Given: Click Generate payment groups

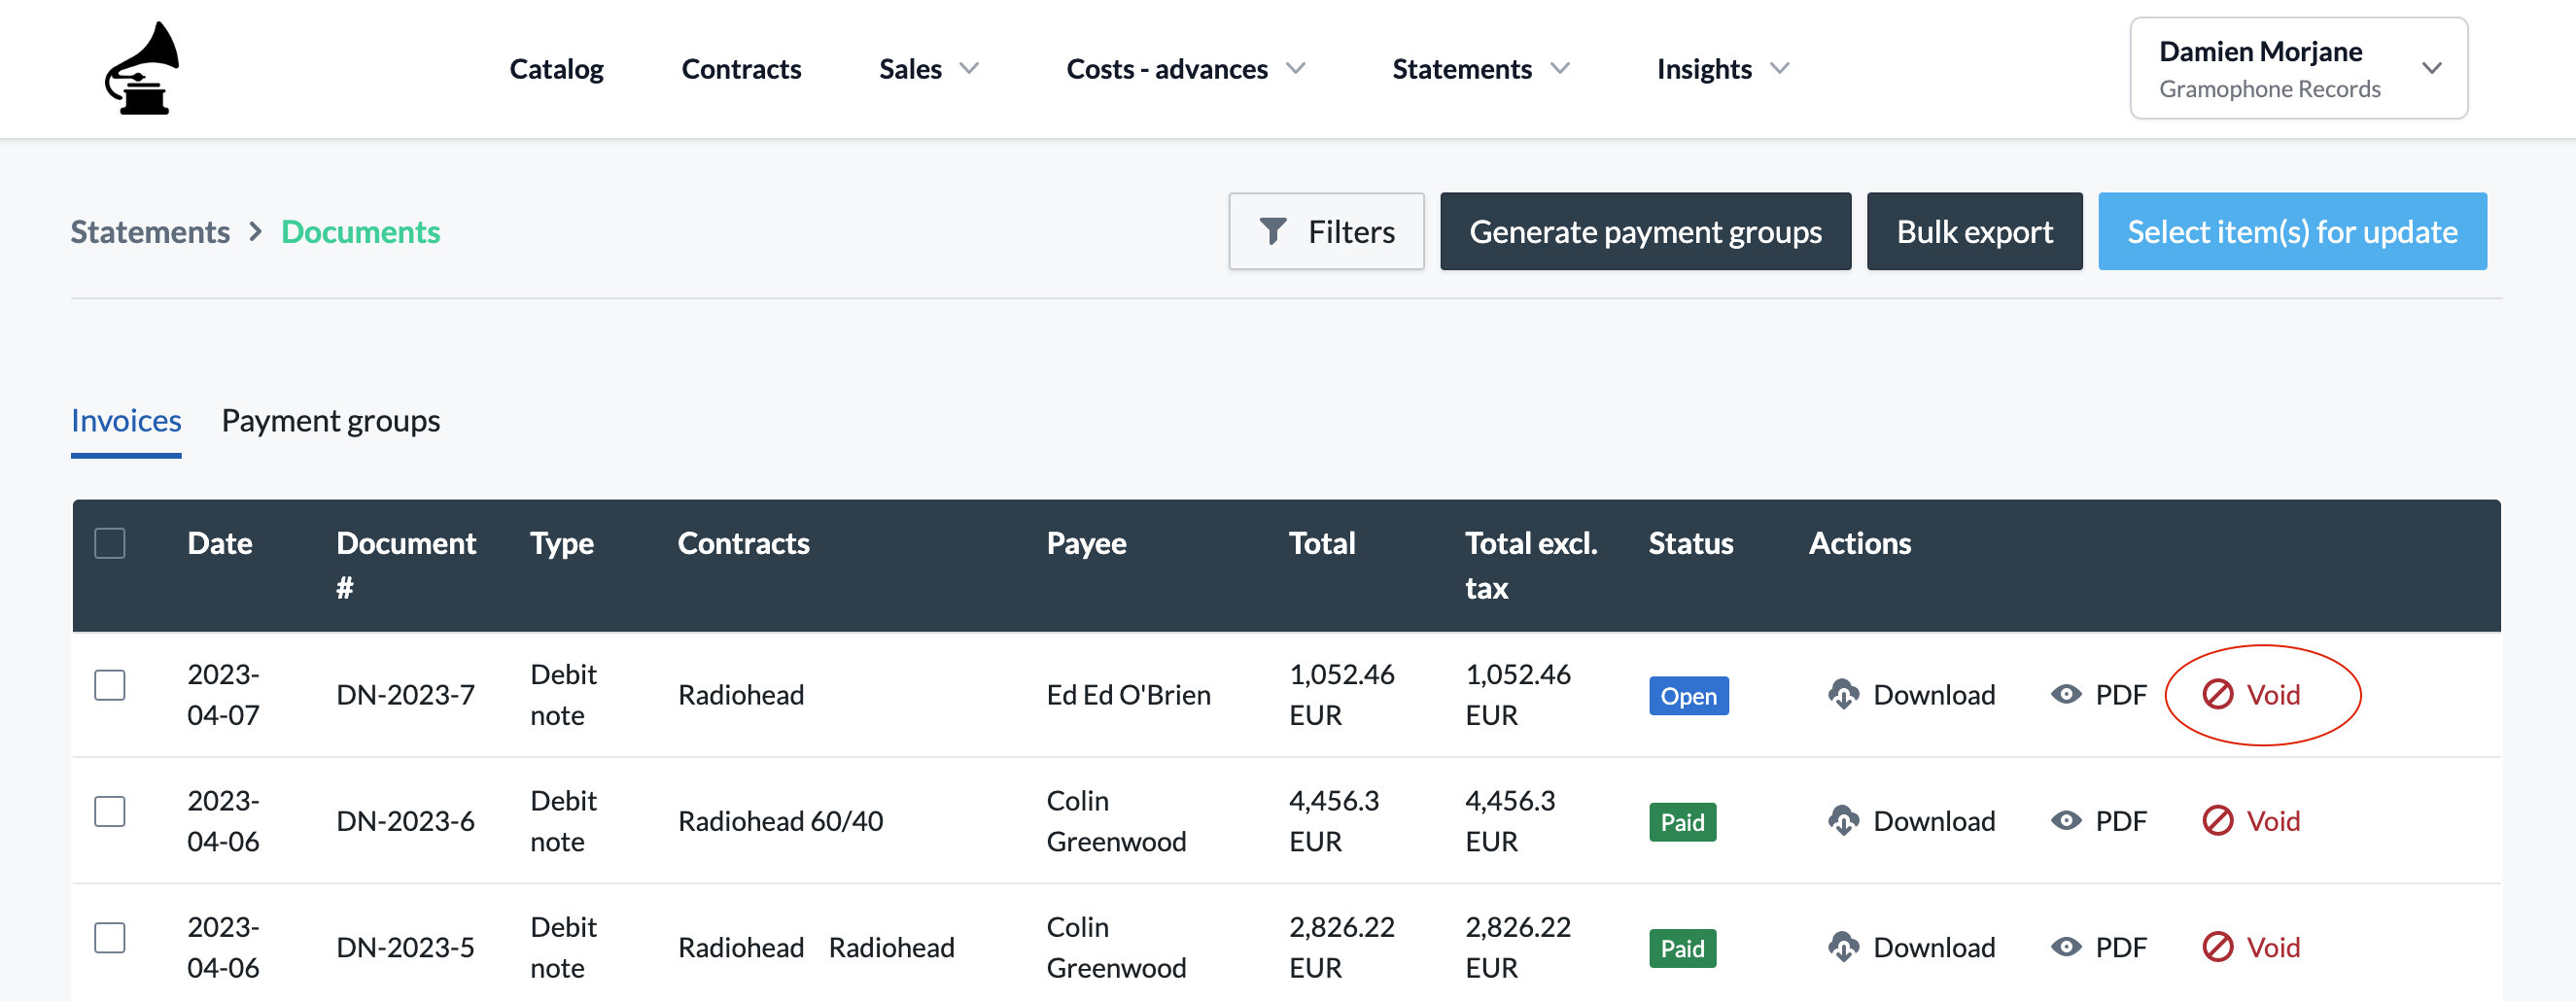Looking at the screenshot, I should tap(1645, 231).
